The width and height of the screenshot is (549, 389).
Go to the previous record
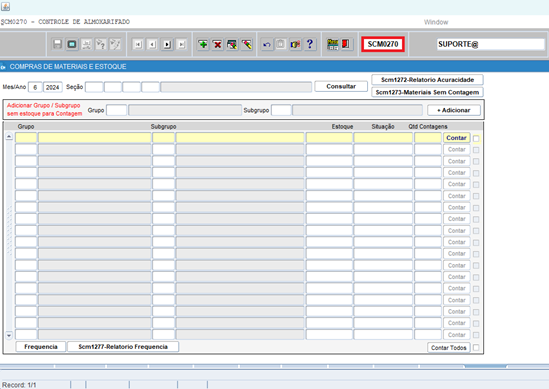click(x=152, y=44)
